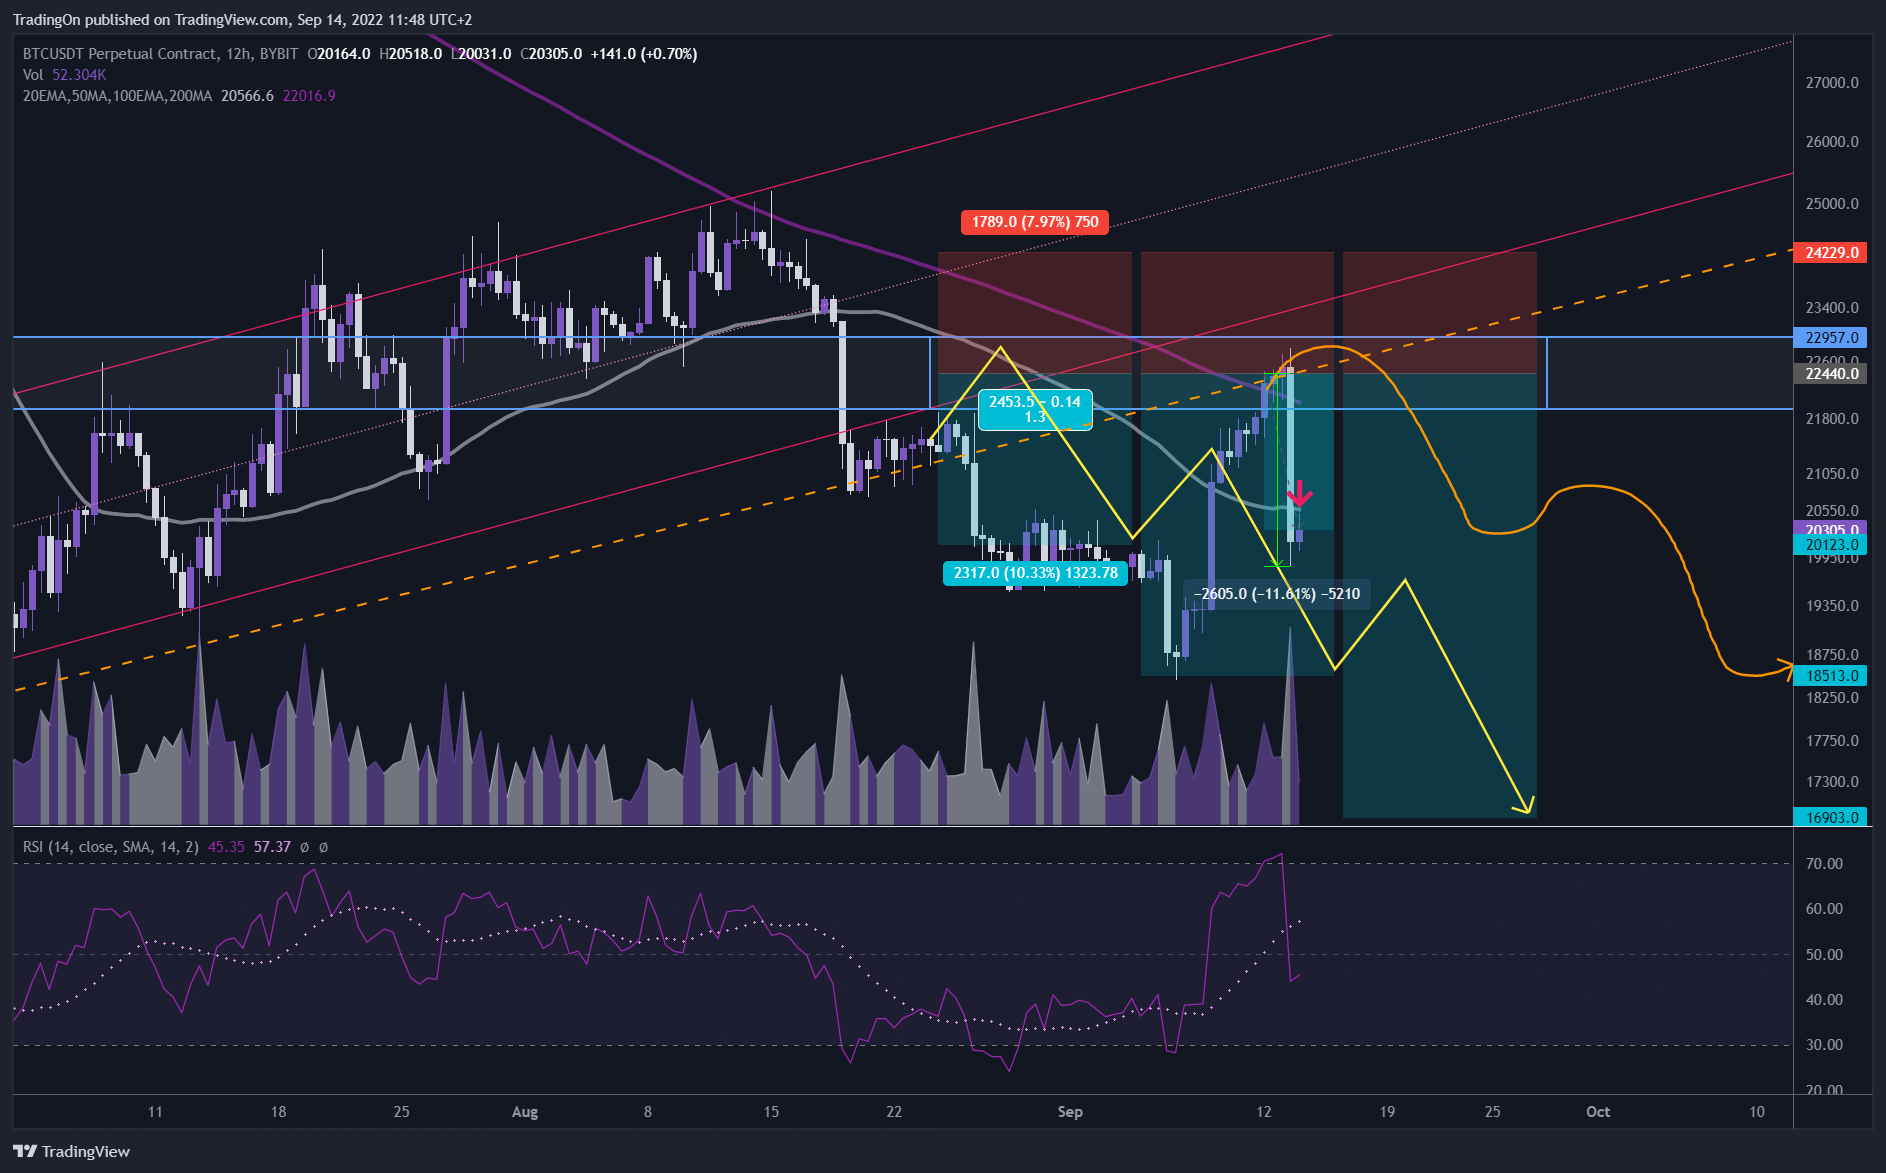1886x1173 pixels.
Task: Click the 25000.0 price scale label
Action: tap(1832, 204)
